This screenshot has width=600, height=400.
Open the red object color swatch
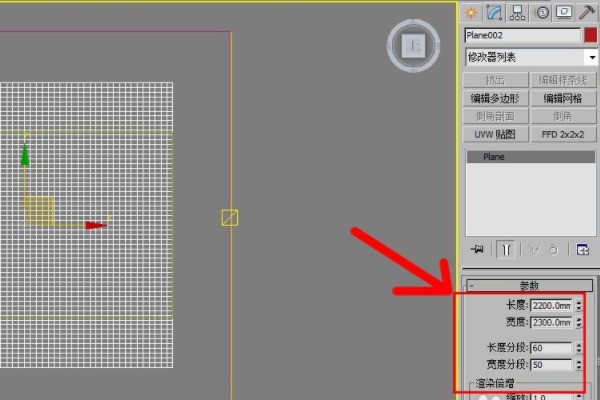point(590,35)
